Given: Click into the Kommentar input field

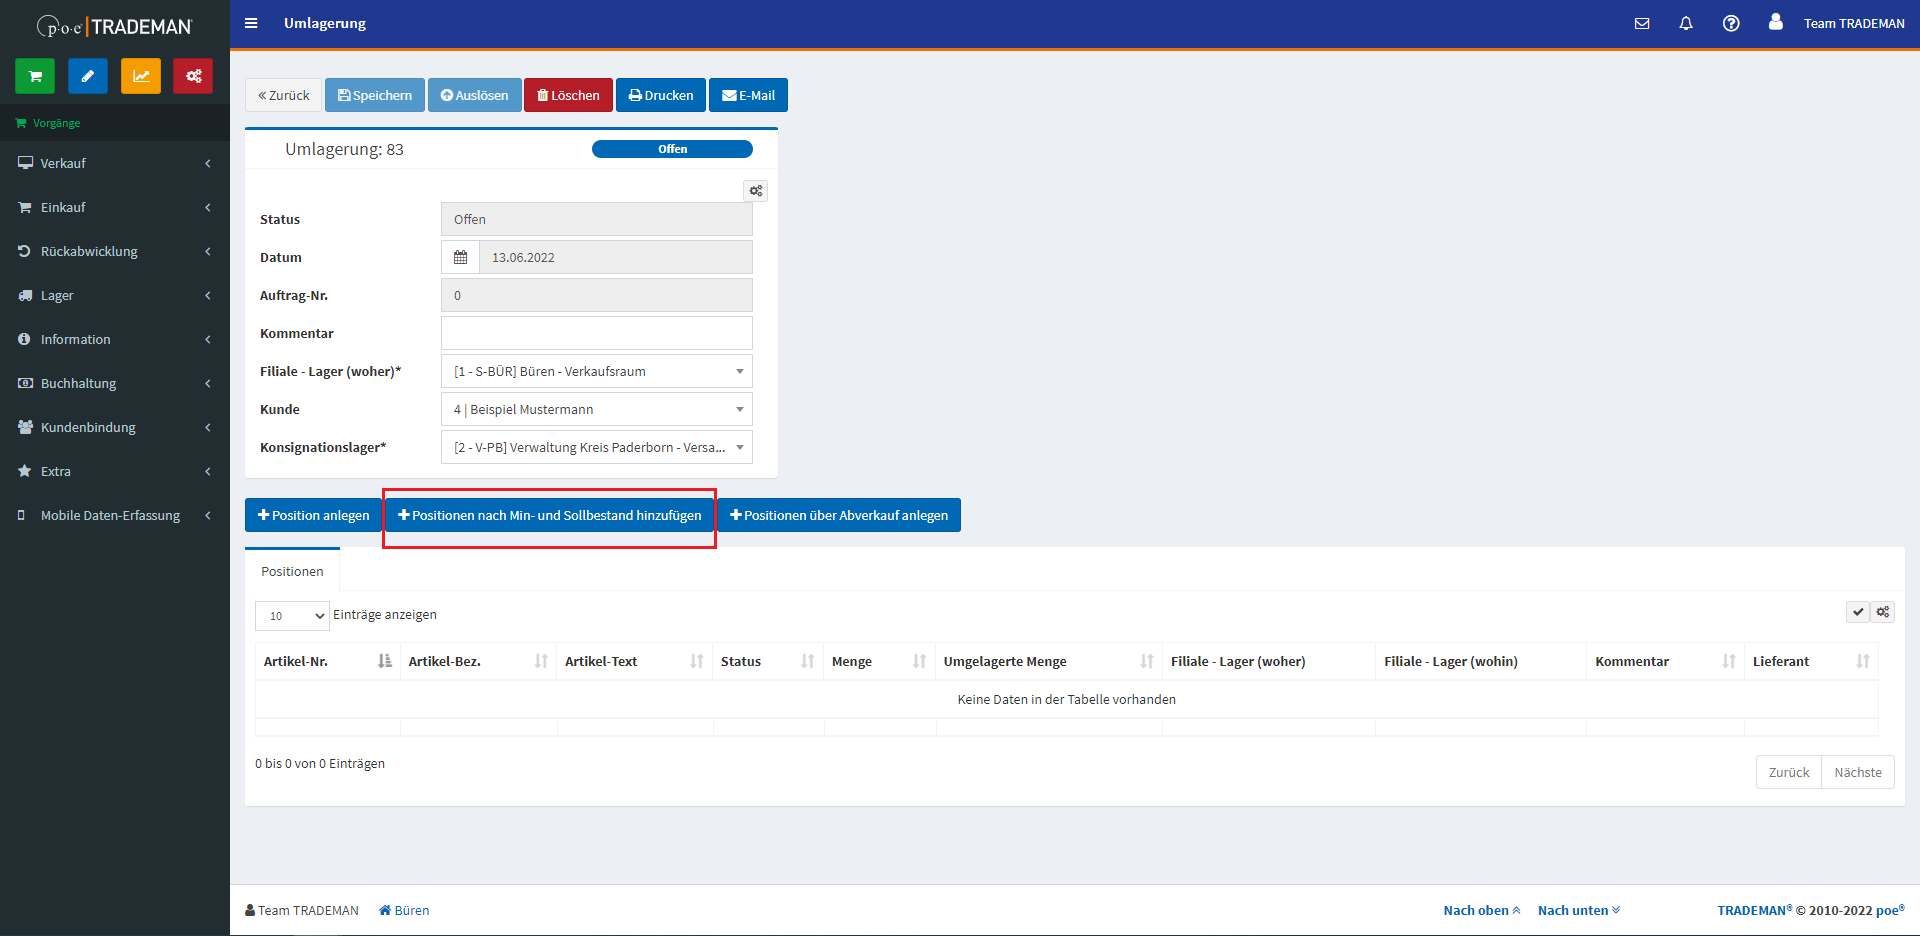Looking at the screenshot, I should coord(596,333).
